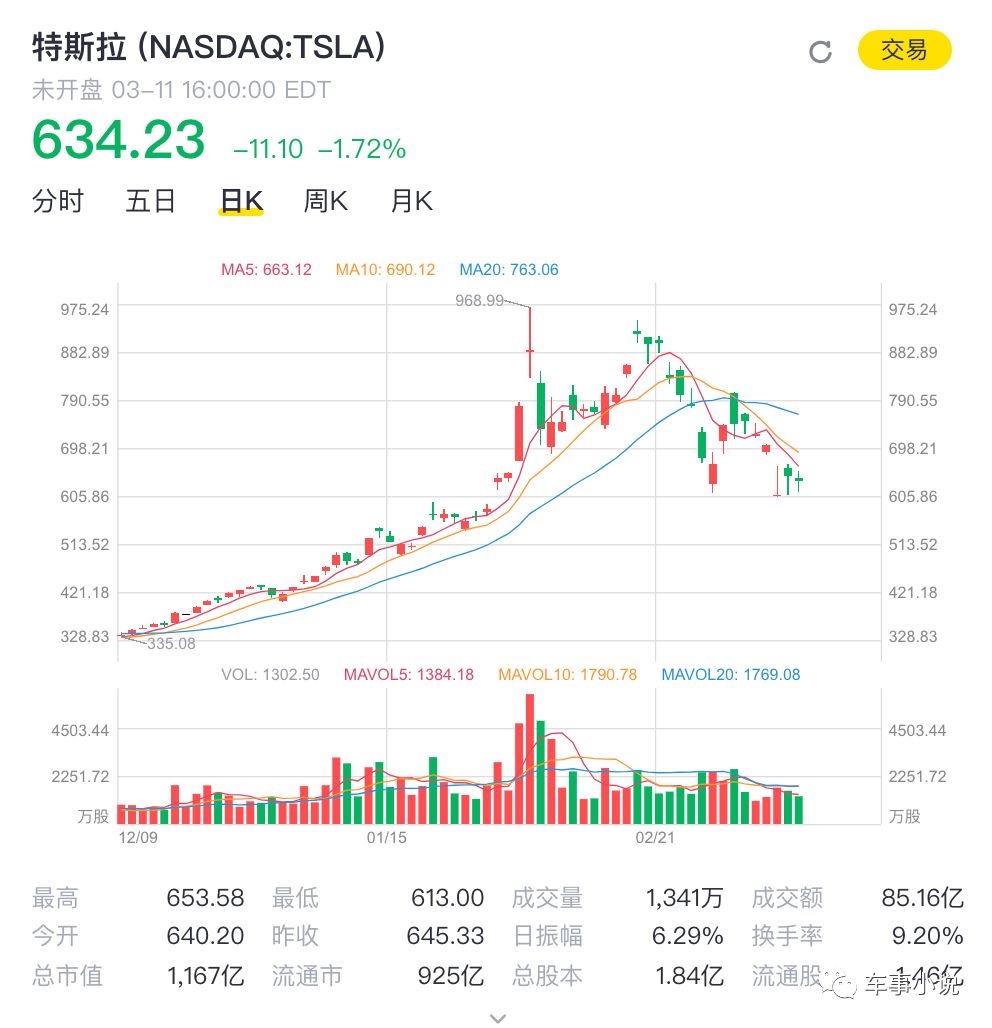The width and height of the screenshot is (992, 1028).
Task: Switch to the 五日 five-day tab
Action: 150,201
